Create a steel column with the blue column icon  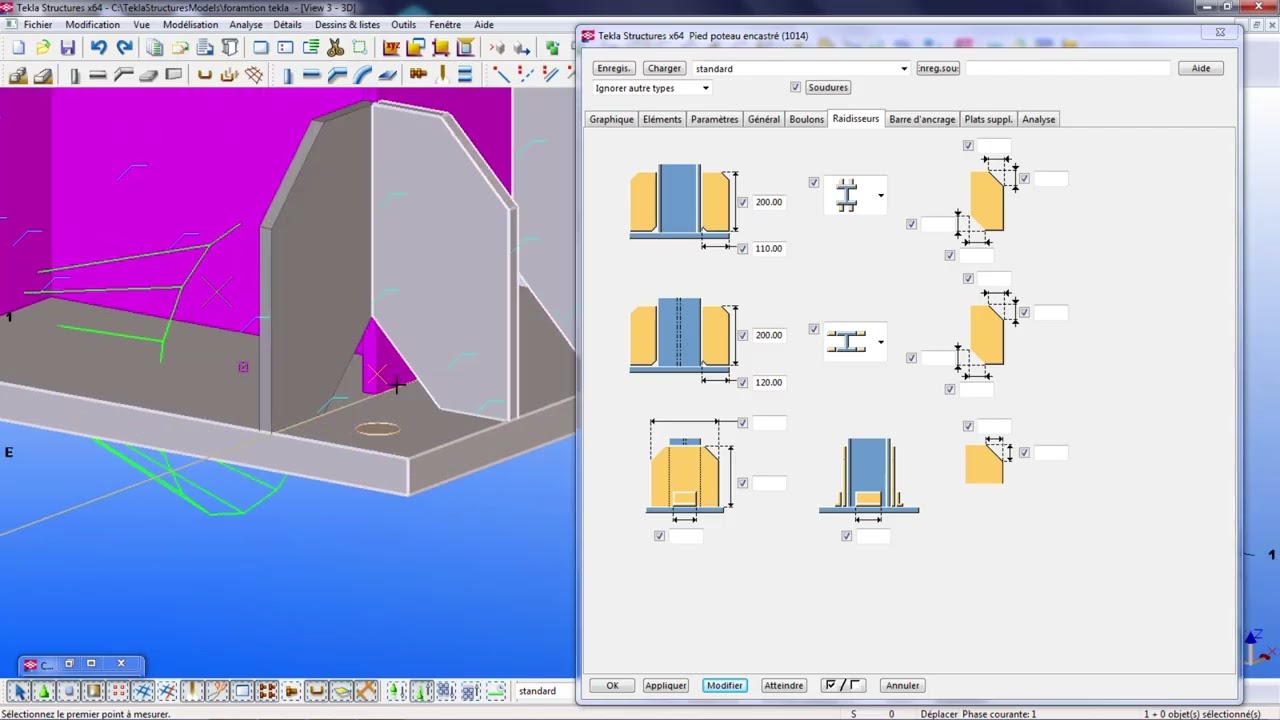288,74
